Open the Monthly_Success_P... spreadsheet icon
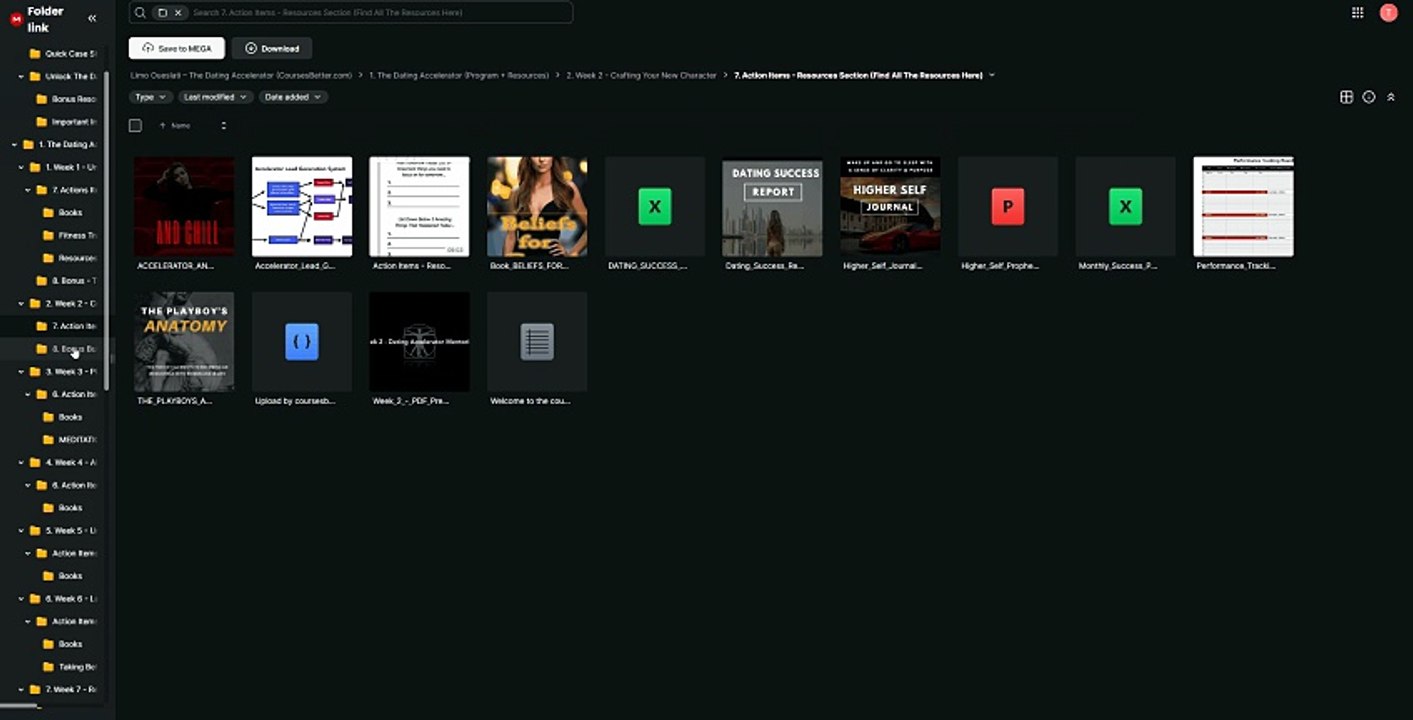This screenshot has height=720, width=1413. (x=1125, y=206)
